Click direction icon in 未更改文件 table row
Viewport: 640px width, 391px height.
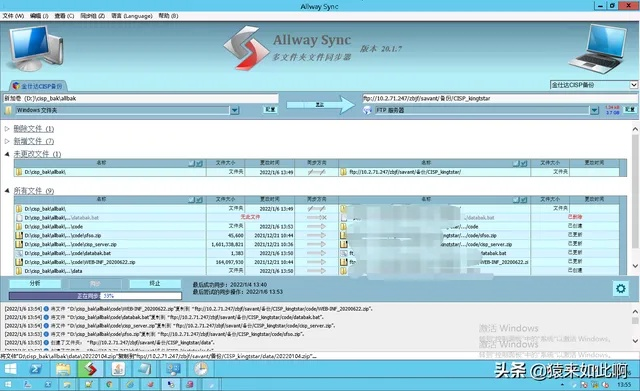(x=317, y=172)
